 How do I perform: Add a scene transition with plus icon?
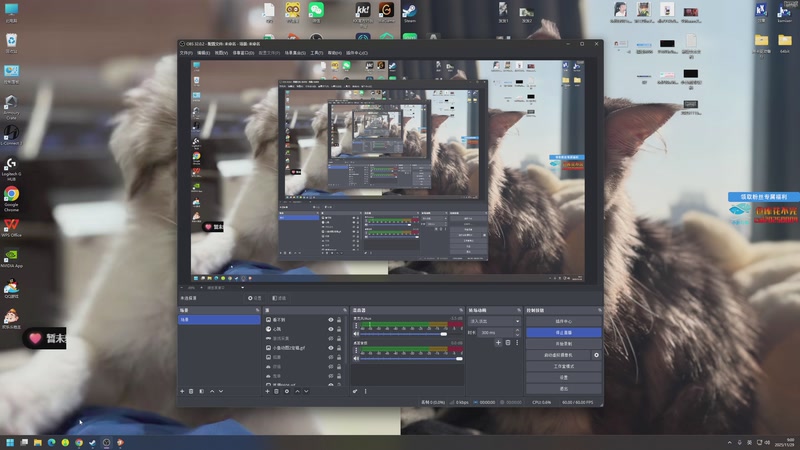tap(498, 343)
